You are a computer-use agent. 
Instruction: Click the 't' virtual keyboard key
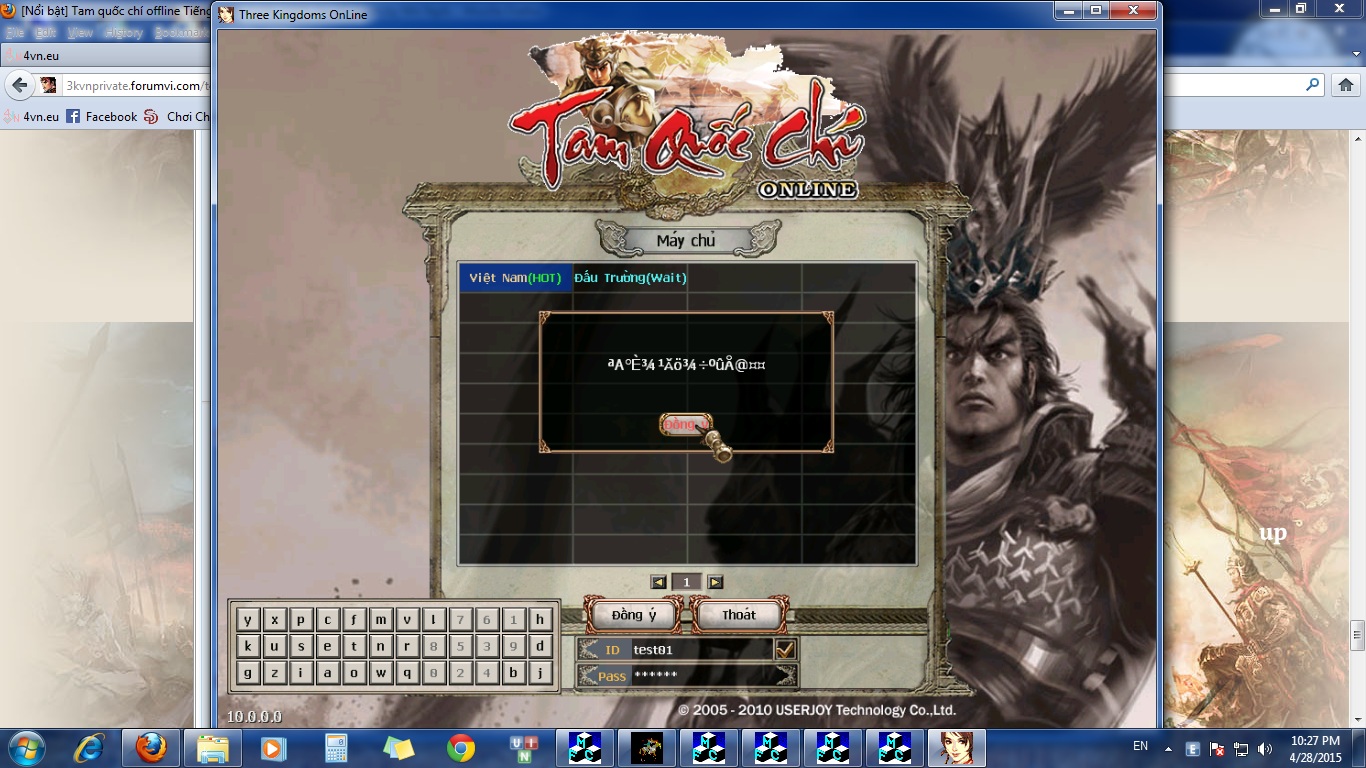tap(354, 646)
